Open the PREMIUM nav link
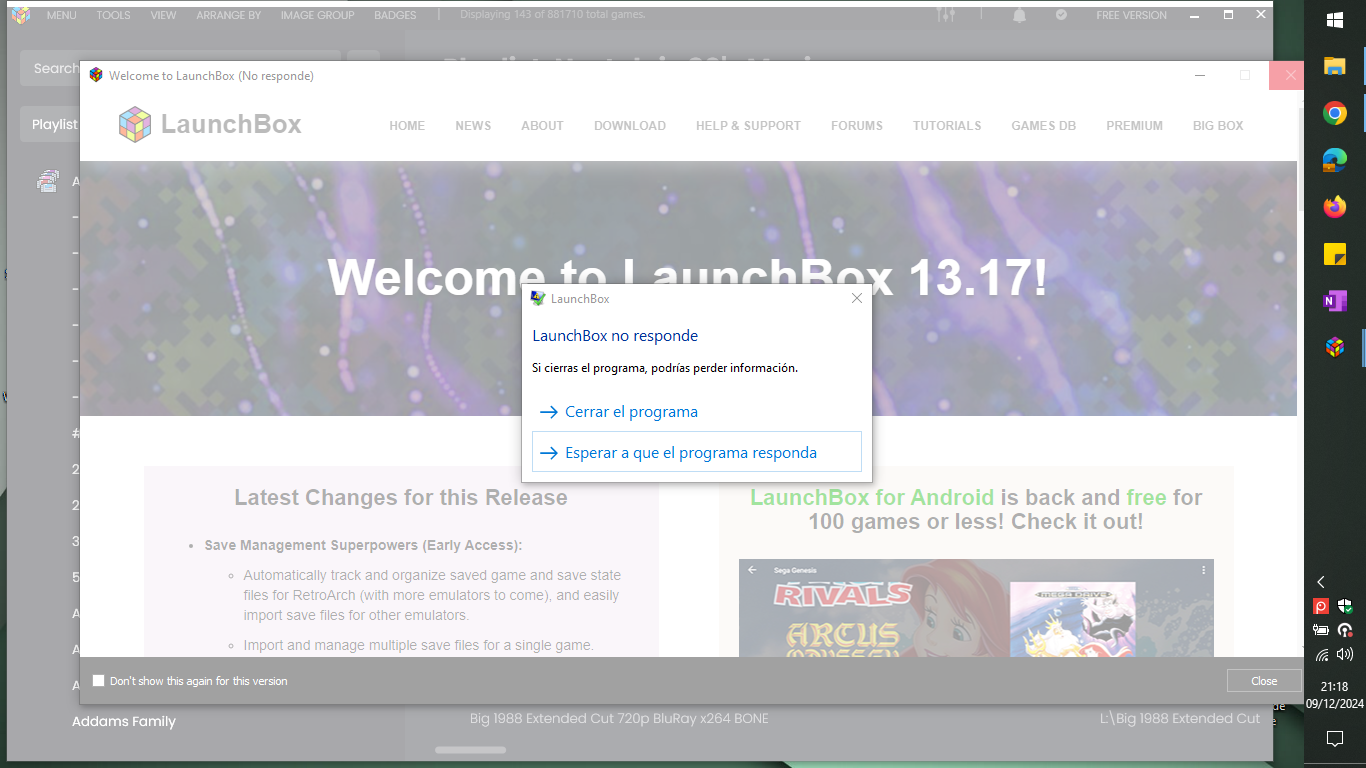The height and width of the screenshot is (768, 1366). click(x=1134, y=126)
